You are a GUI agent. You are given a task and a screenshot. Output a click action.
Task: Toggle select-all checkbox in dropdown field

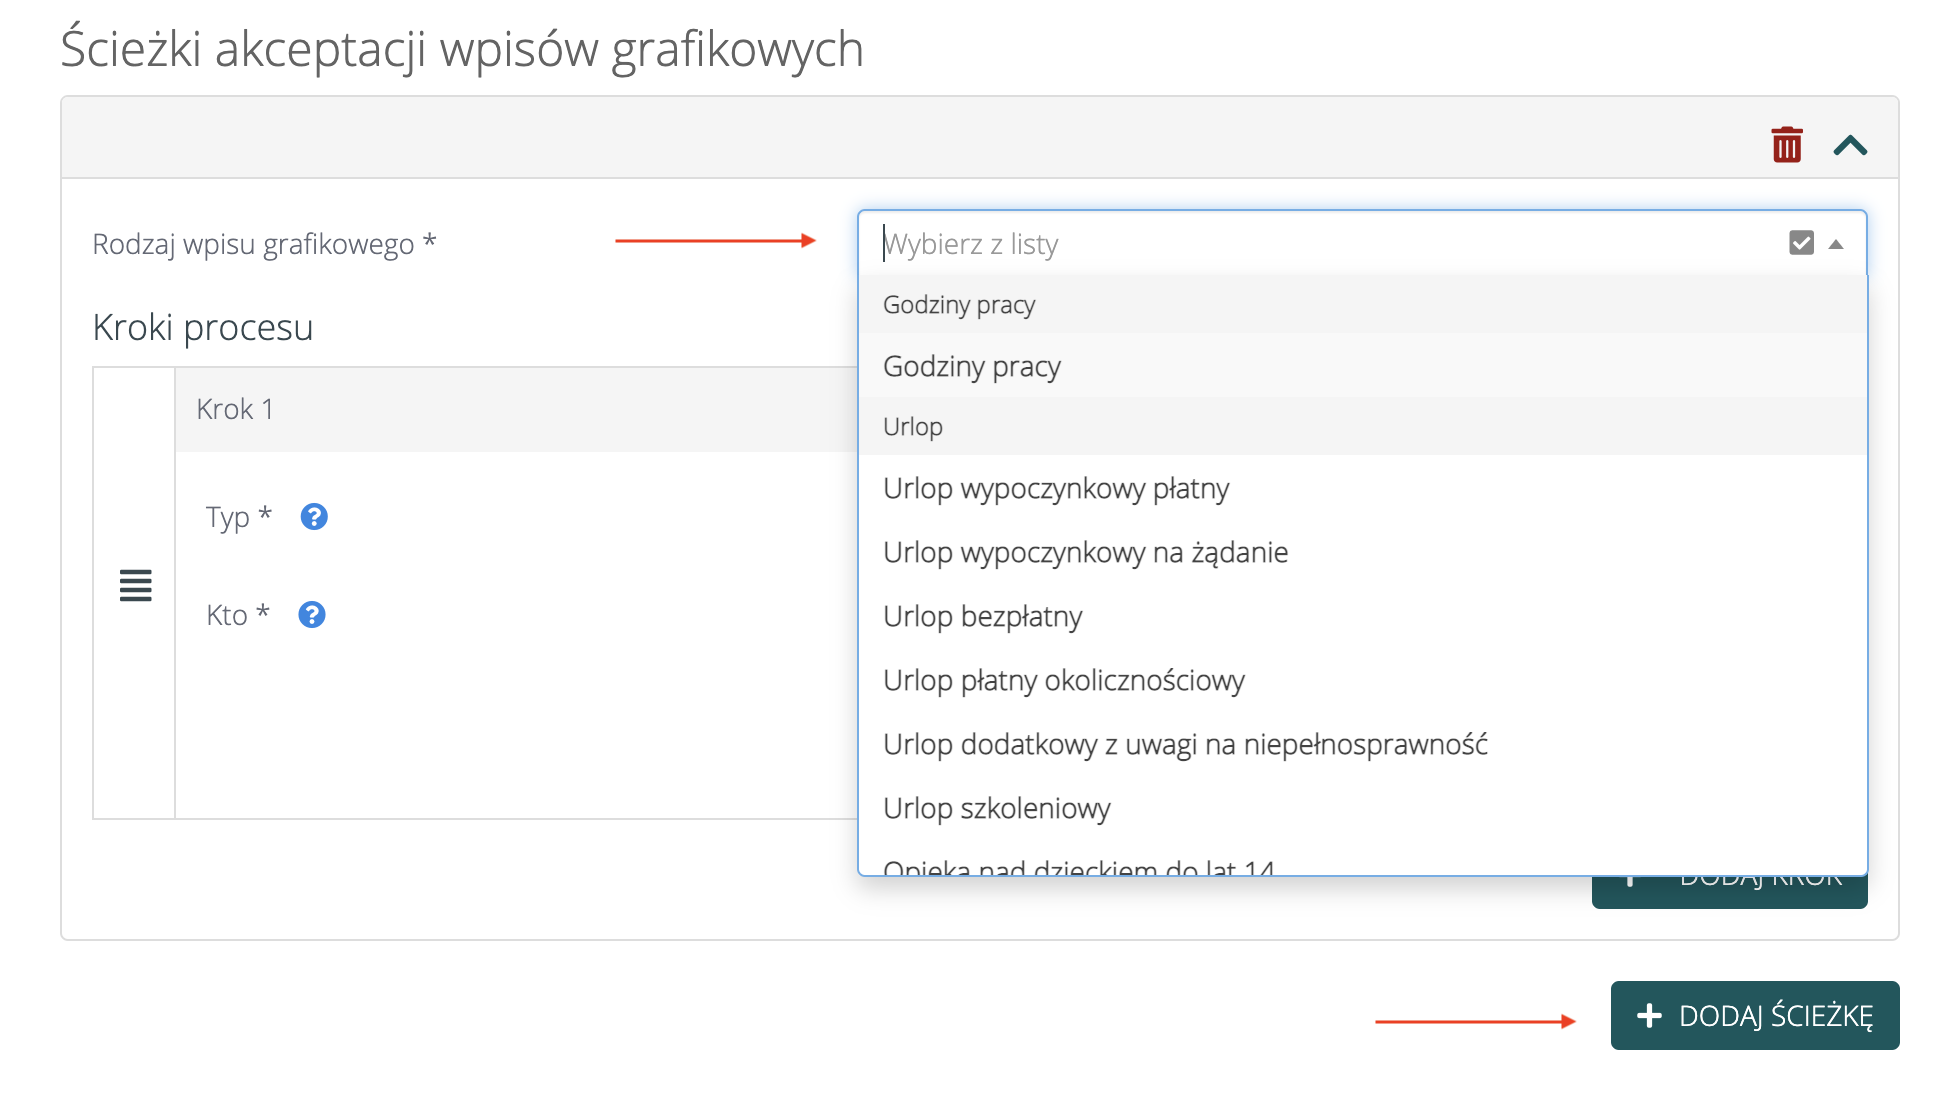coord(1801,243)
